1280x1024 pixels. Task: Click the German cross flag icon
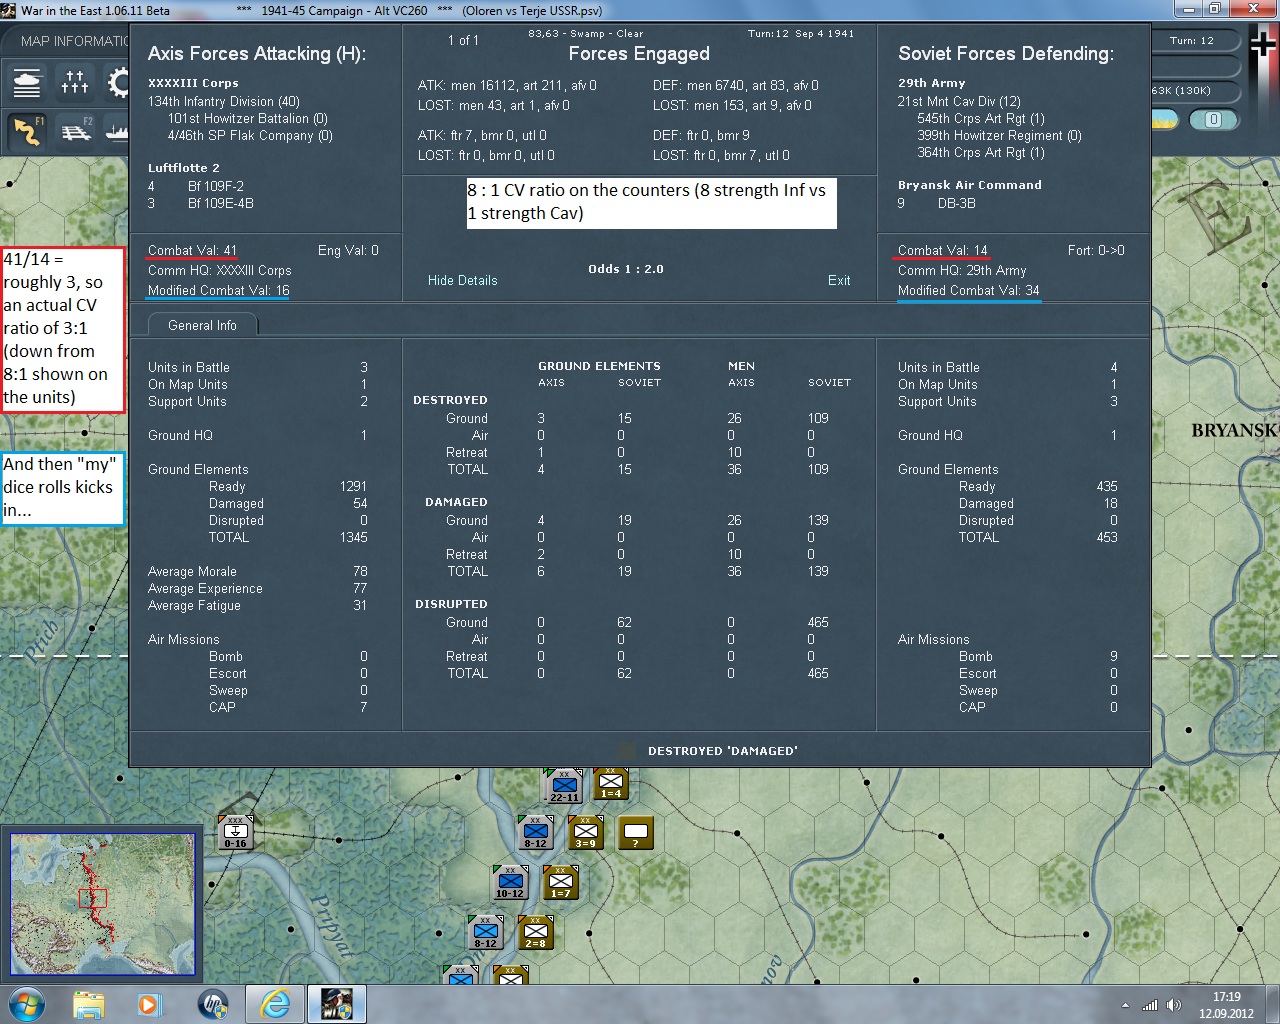1263,42
